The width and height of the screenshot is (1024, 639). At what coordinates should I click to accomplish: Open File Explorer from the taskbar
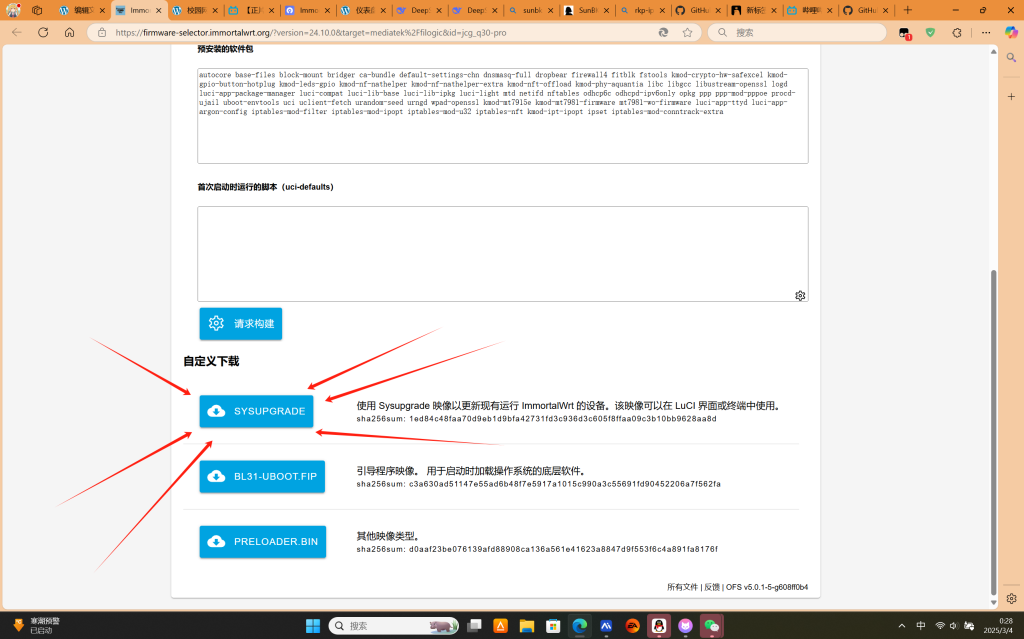point(527,626)
